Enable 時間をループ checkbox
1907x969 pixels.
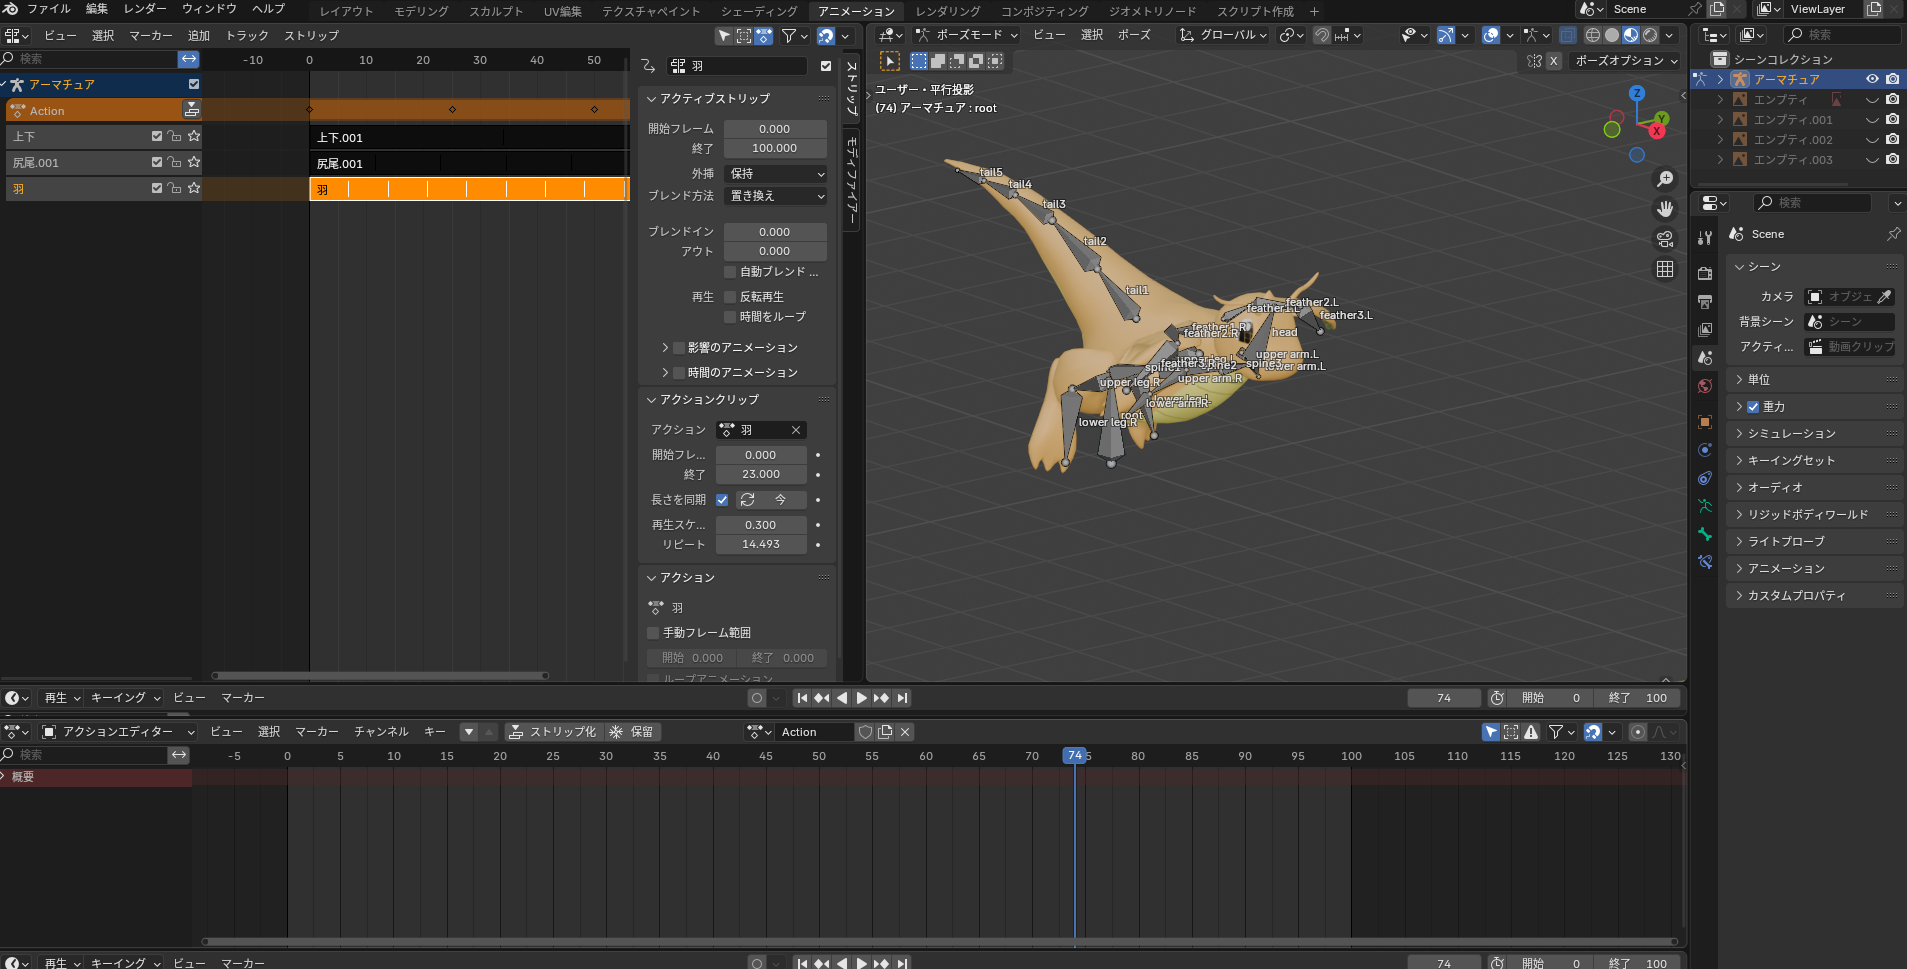tap(730, 317)
